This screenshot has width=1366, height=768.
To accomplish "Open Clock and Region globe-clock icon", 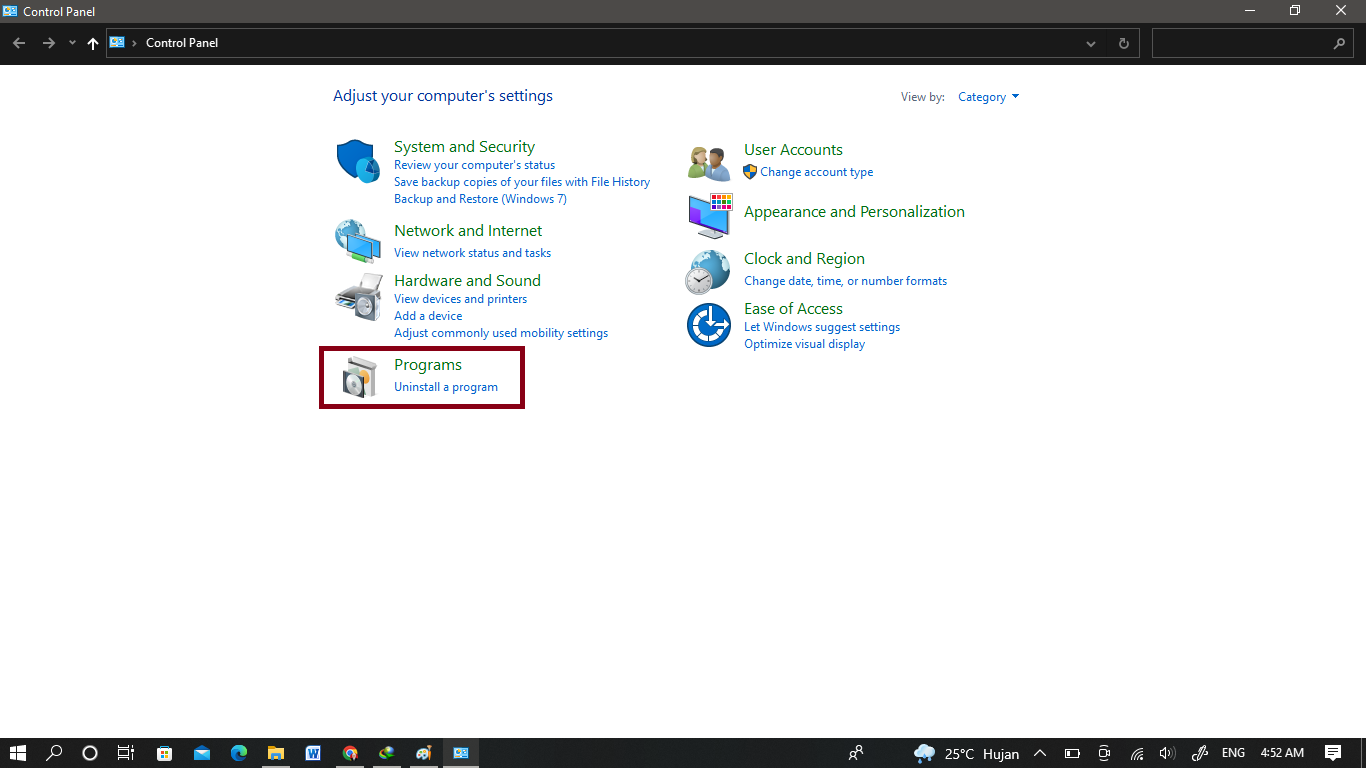I will pyautogui.click(x=708, y=272).
